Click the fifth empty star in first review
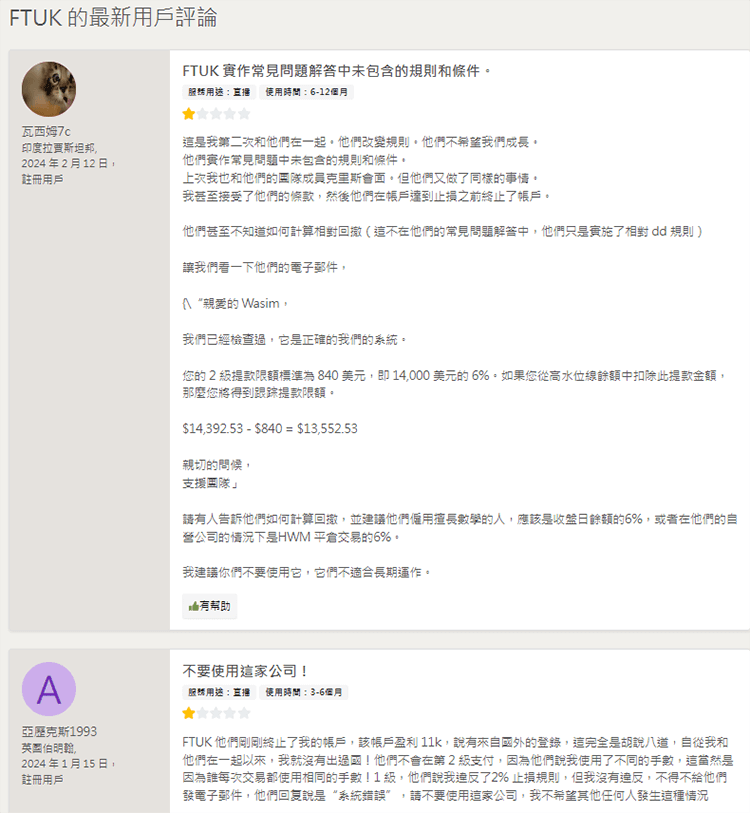The image size is (750, 813). 245,114
